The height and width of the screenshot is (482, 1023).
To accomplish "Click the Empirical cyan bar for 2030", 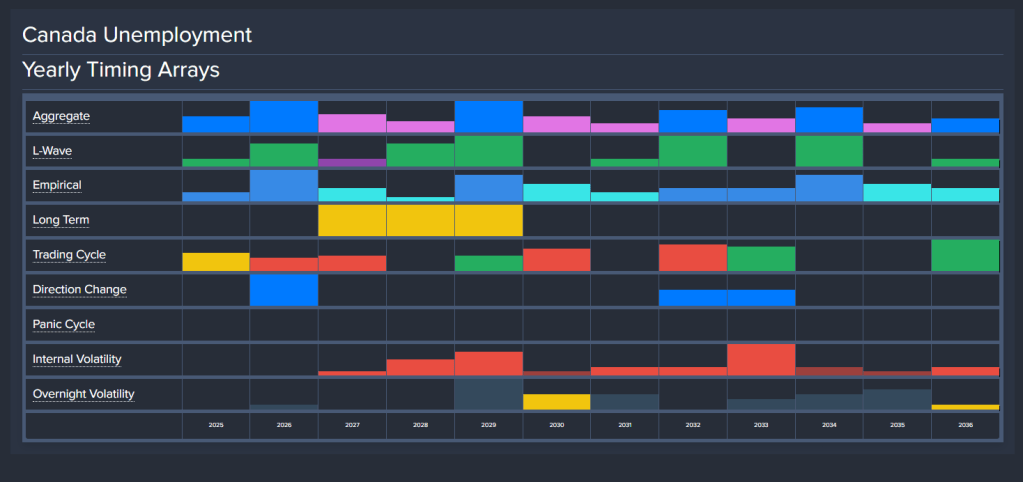I will point(557,192).
